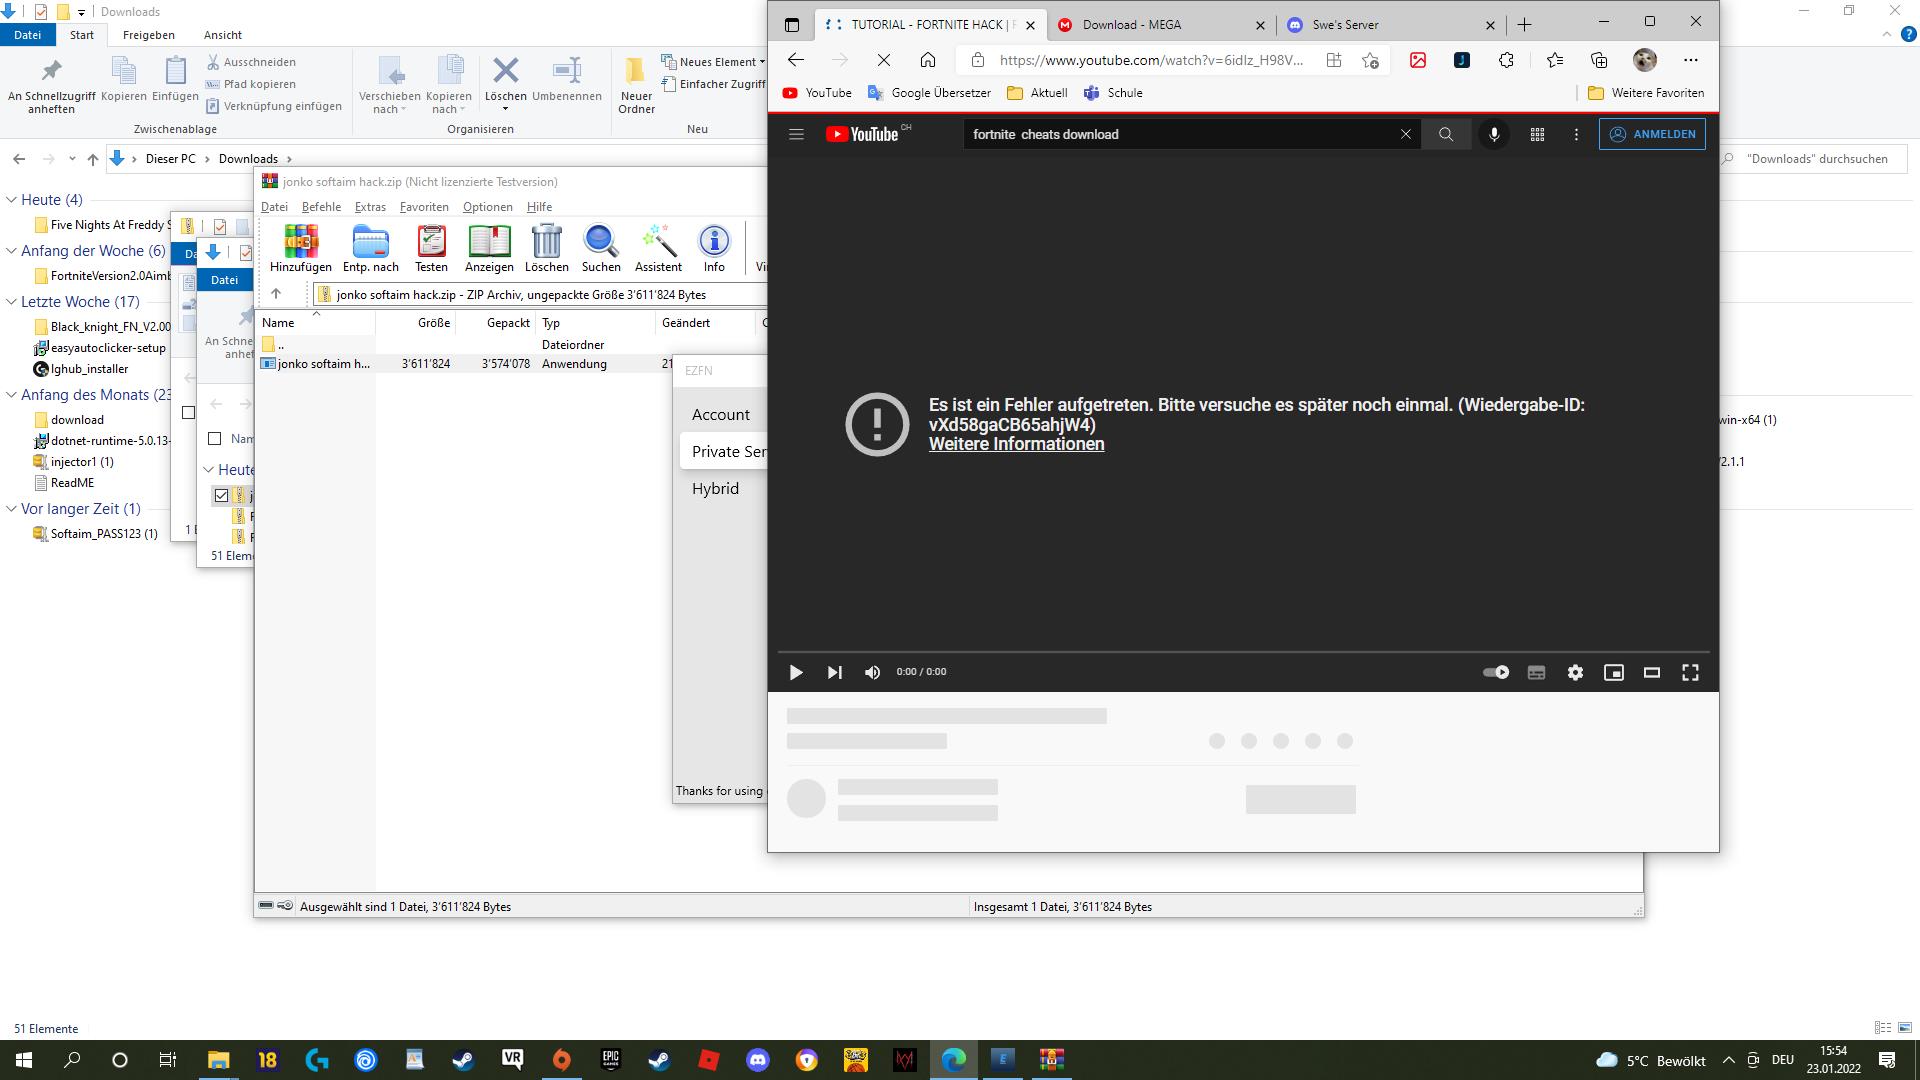Image resolution: width=1920 pixels, height=1080 pixels.
Task: Uncheck the checked file checkbox under Heute
Action: tap(221, 495)
